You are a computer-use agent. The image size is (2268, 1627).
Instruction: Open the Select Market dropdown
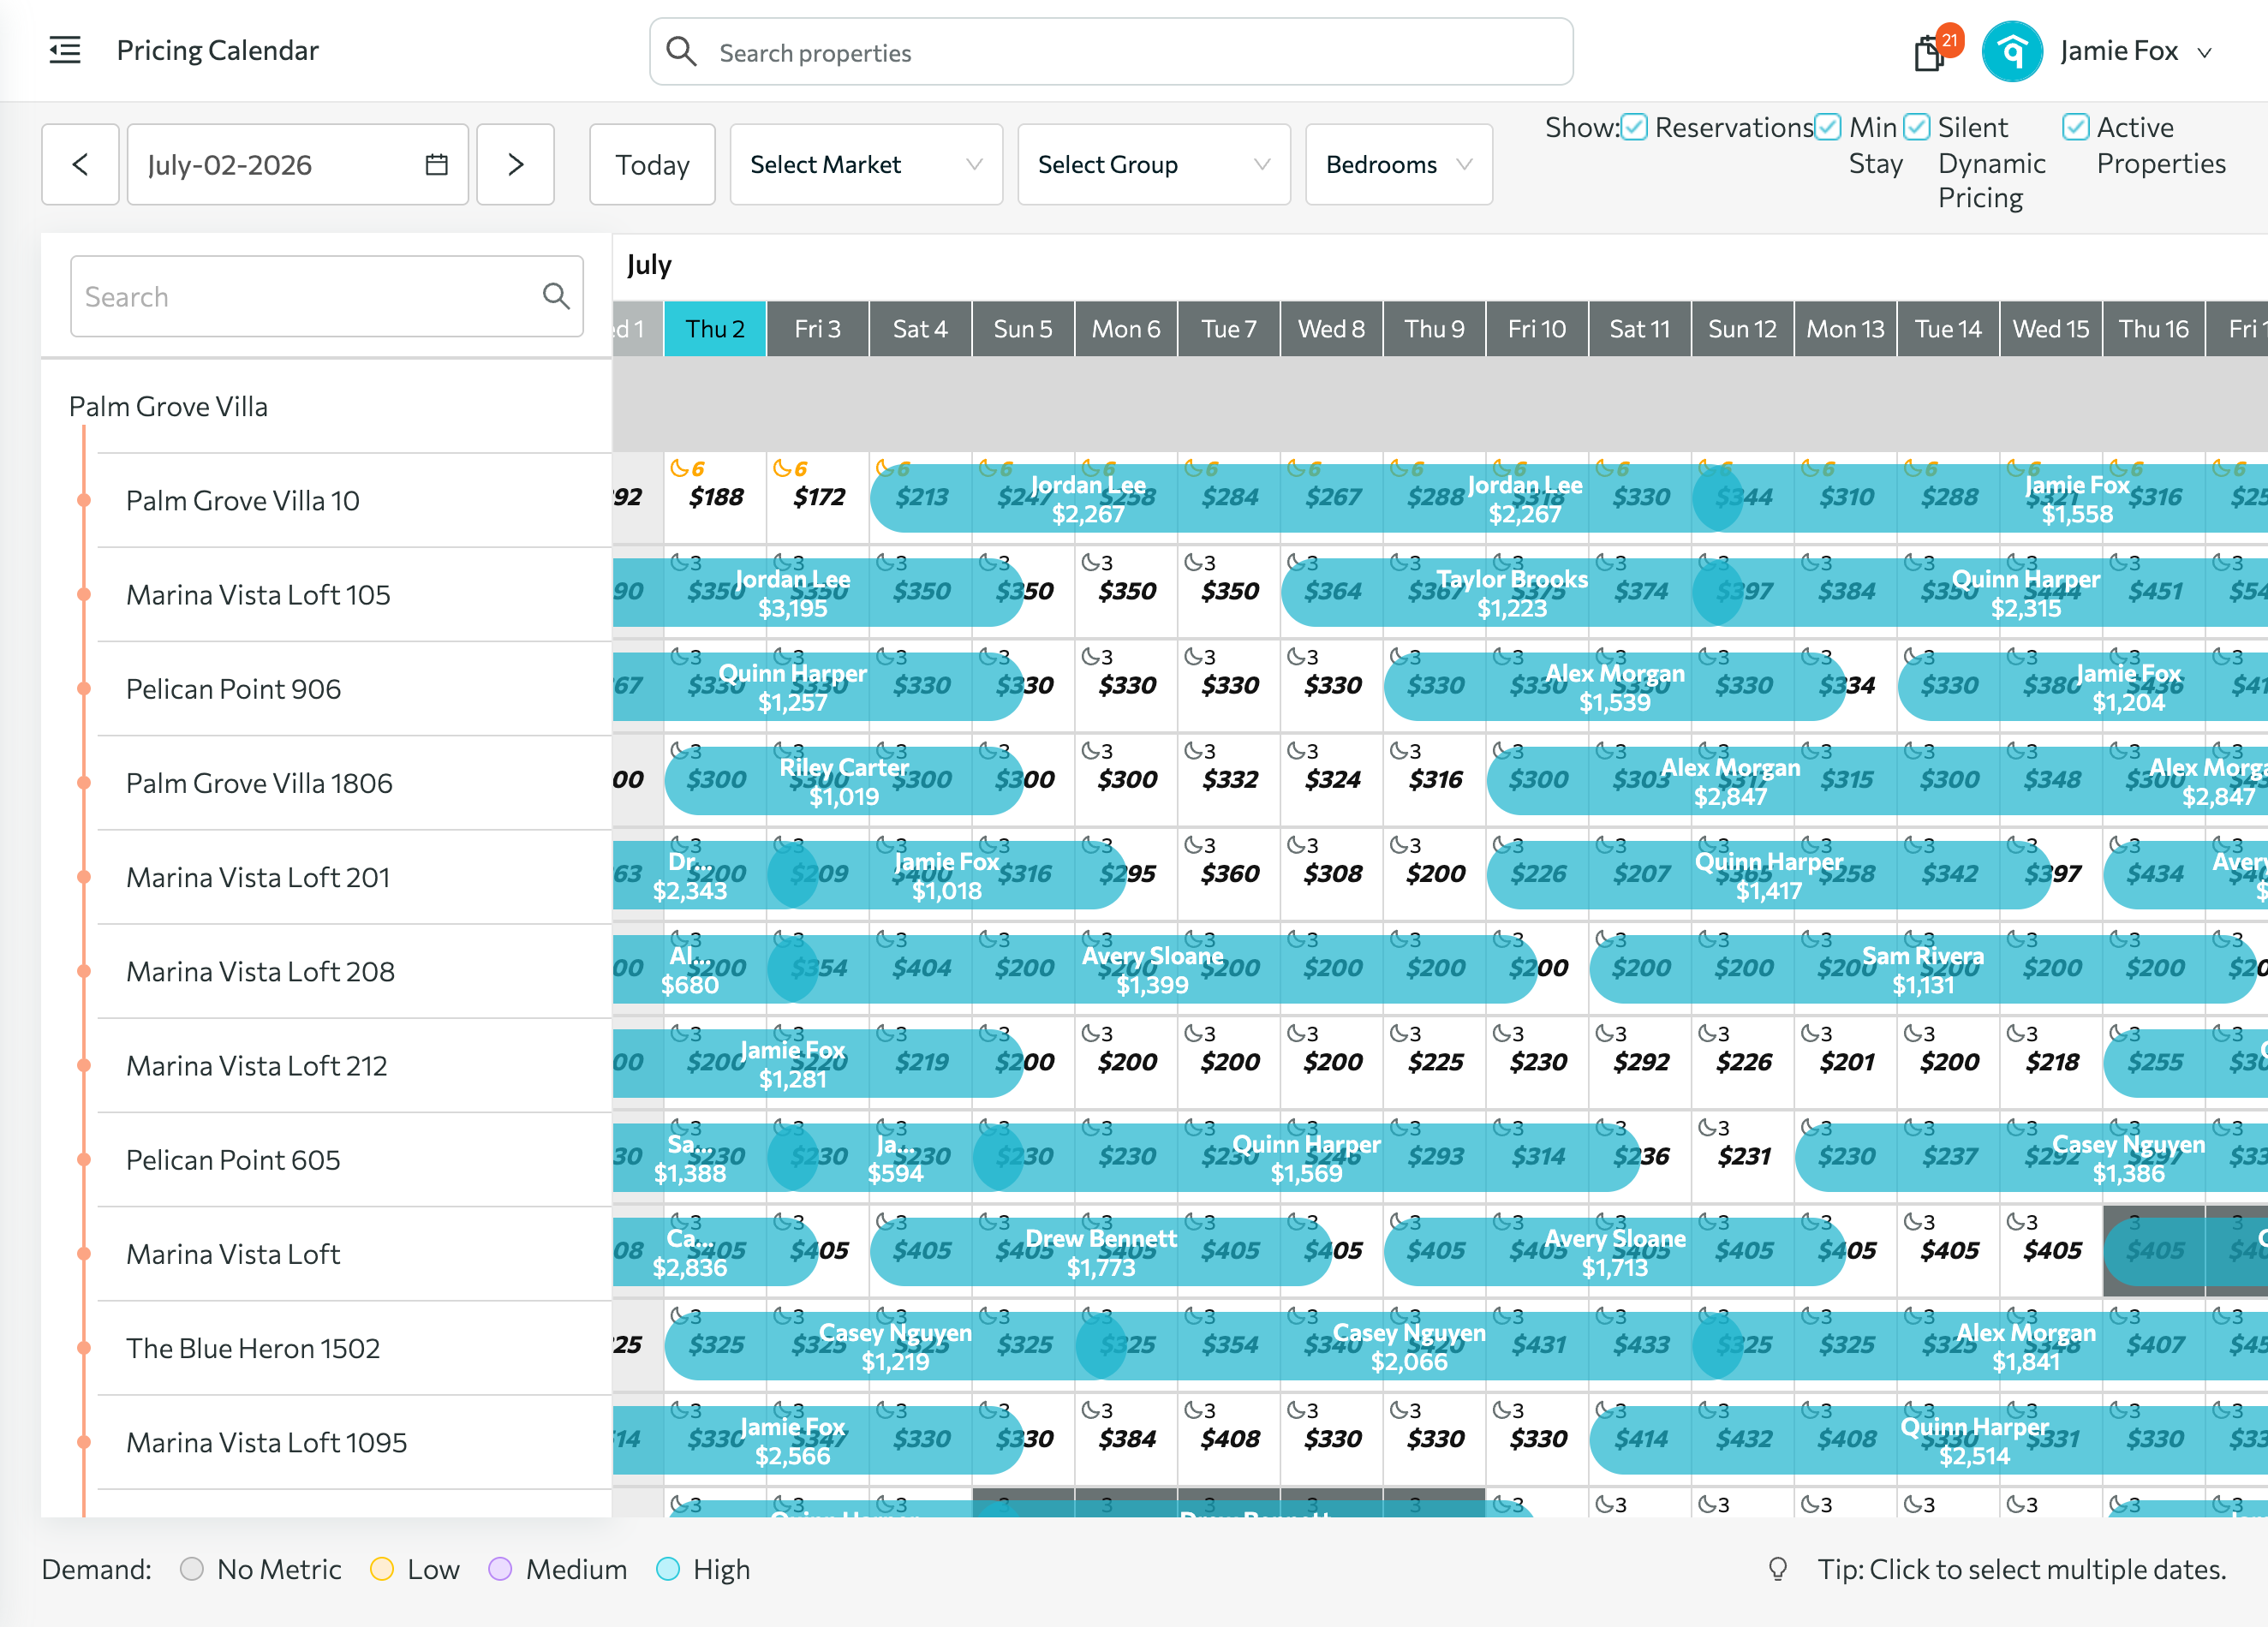coord(866,164)
